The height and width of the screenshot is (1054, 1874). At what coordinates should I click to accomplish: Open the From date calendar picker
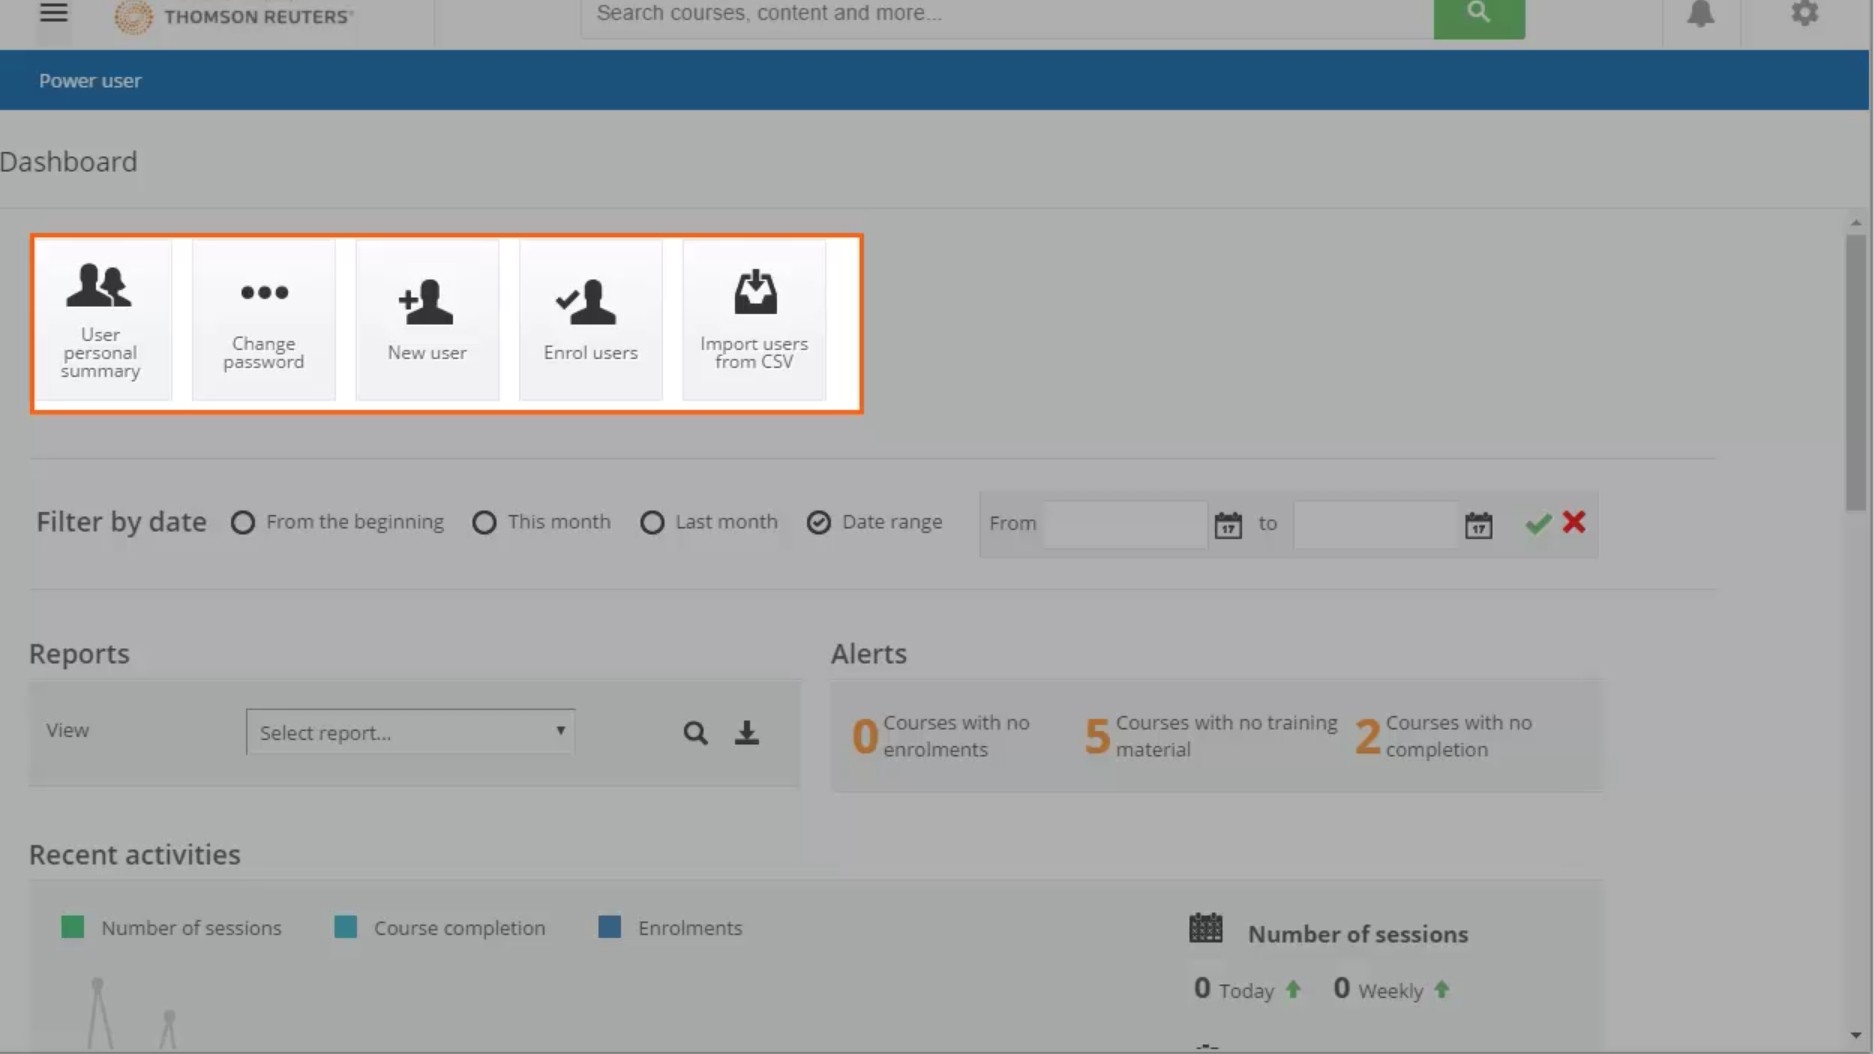1228,525
